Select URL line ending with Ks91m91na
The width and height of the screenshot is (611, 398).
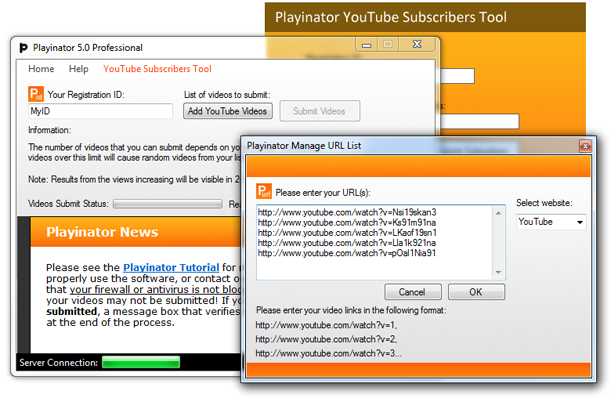347,223
